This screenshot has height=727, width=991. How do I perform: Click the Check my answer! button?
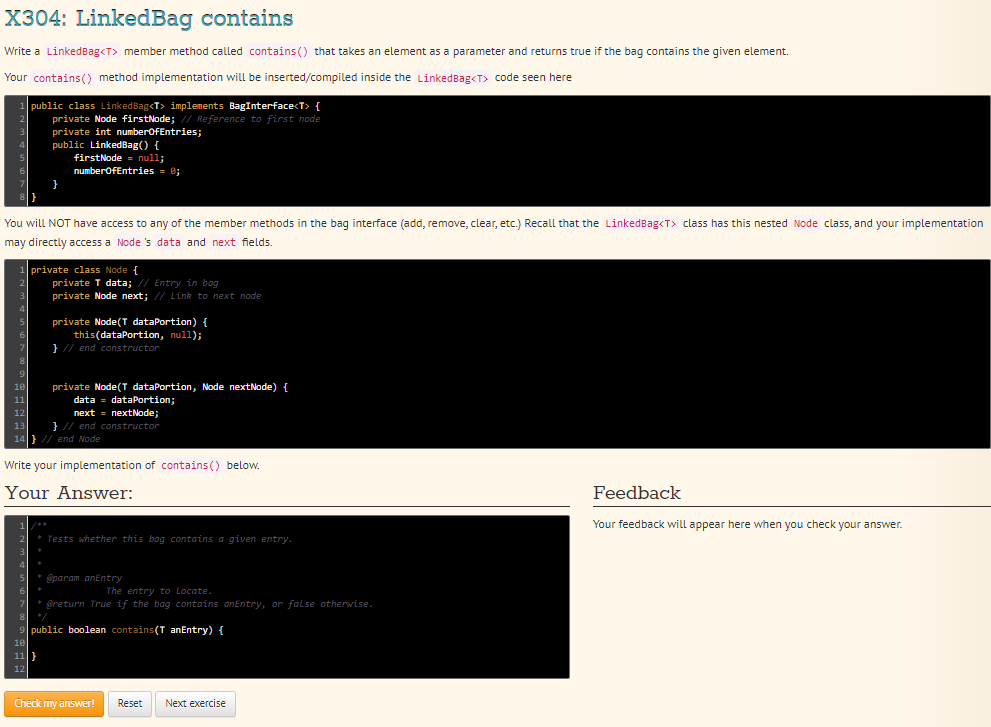53,704
